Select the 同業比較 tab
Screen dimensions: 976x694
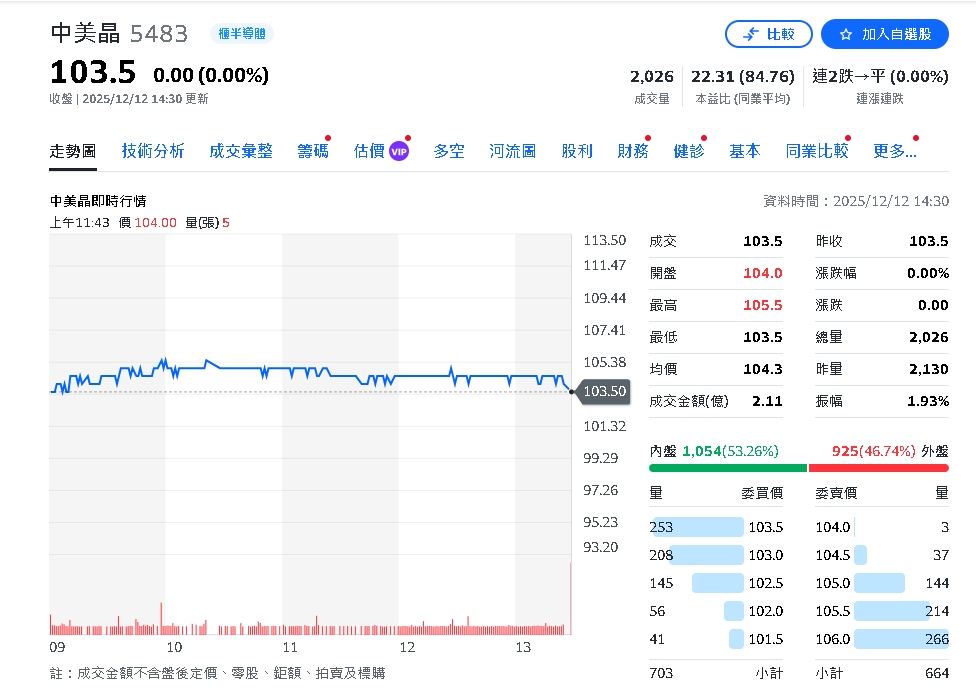click(816, 150)
